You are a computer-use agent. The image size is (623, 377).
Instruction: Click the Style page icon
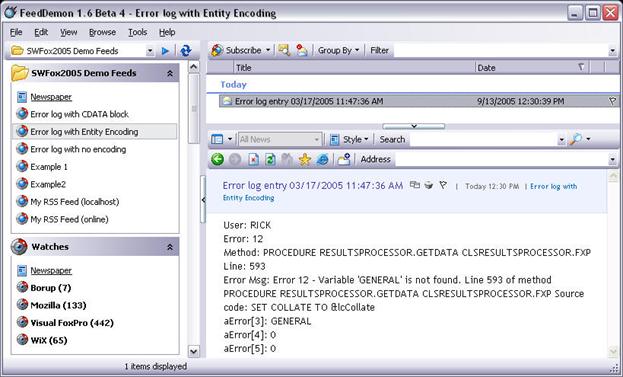pos(335,139)
